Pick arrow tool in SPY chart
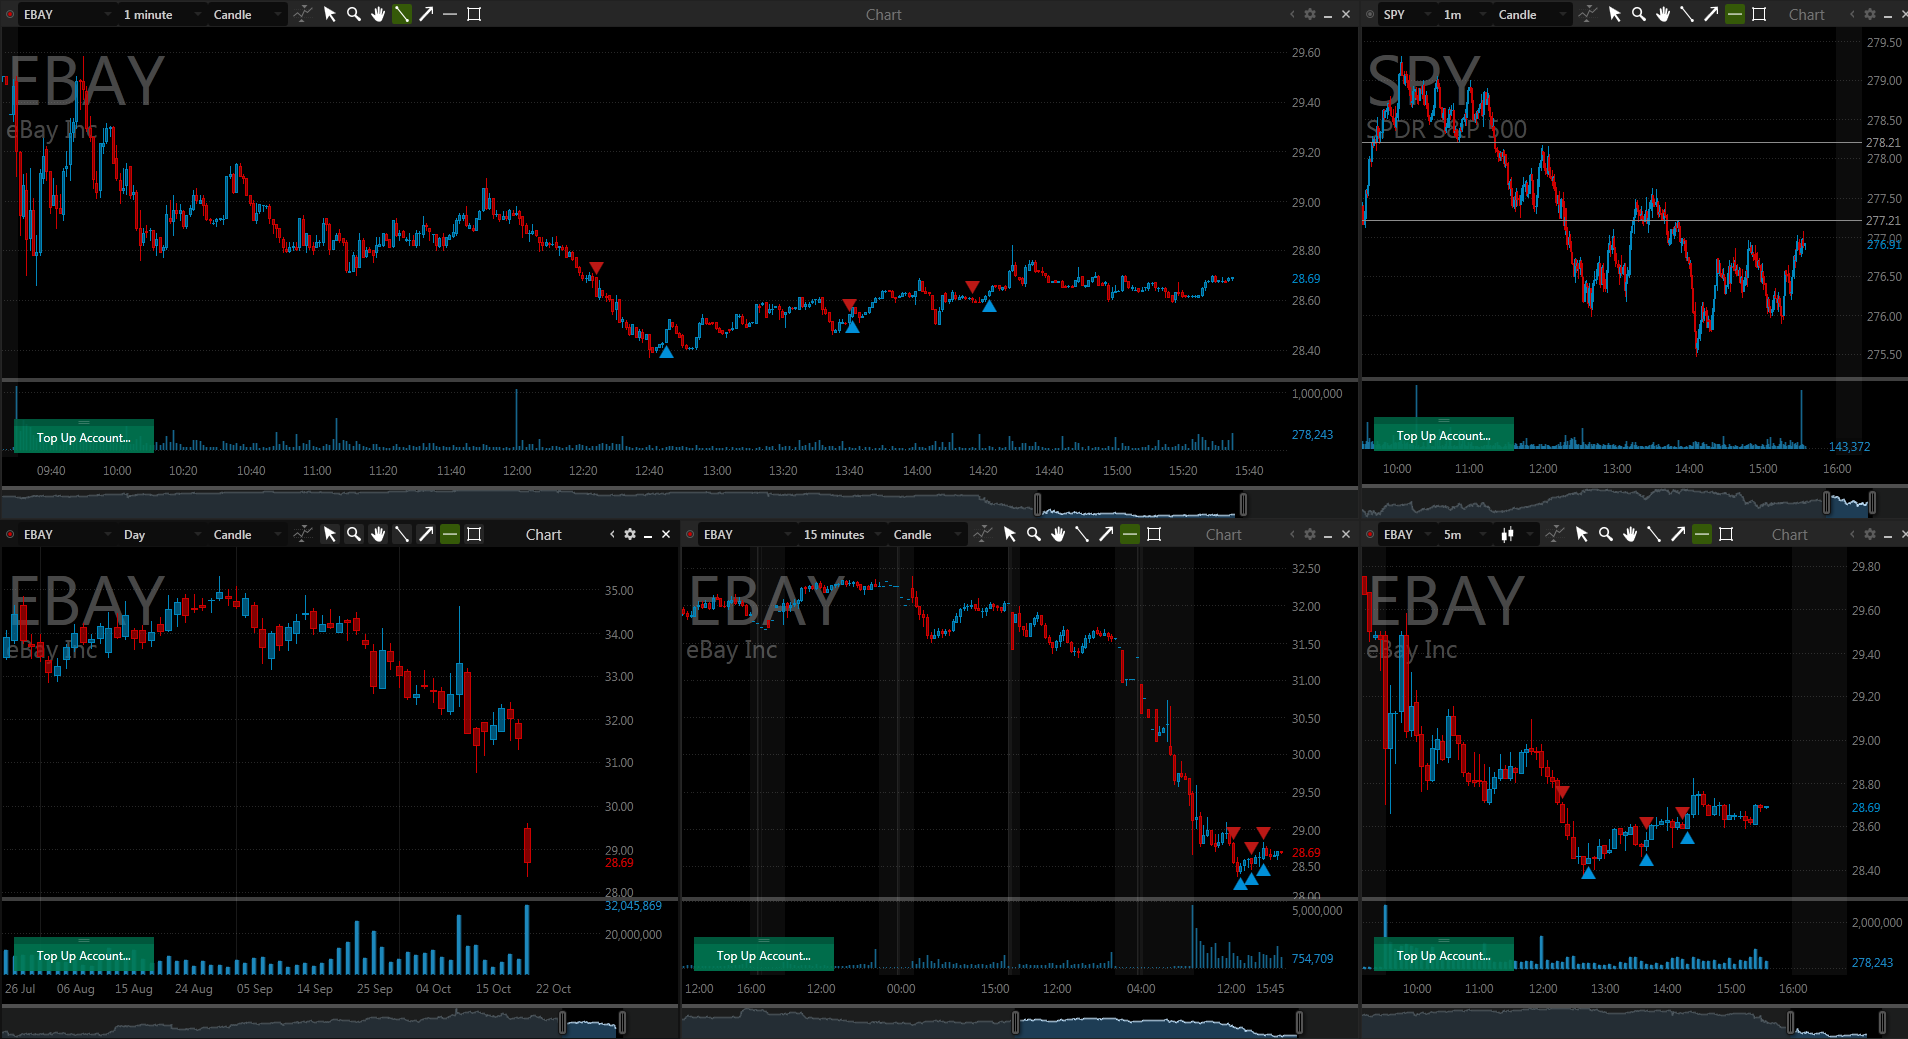Viewport: 1908px width, 1039px height. click(1710, 14)
